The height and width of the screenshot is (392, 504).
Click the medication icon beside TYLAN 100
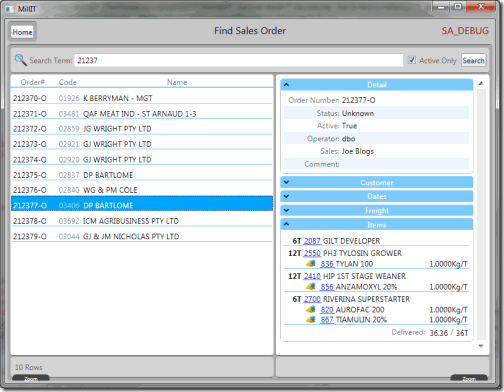point(311,263)
